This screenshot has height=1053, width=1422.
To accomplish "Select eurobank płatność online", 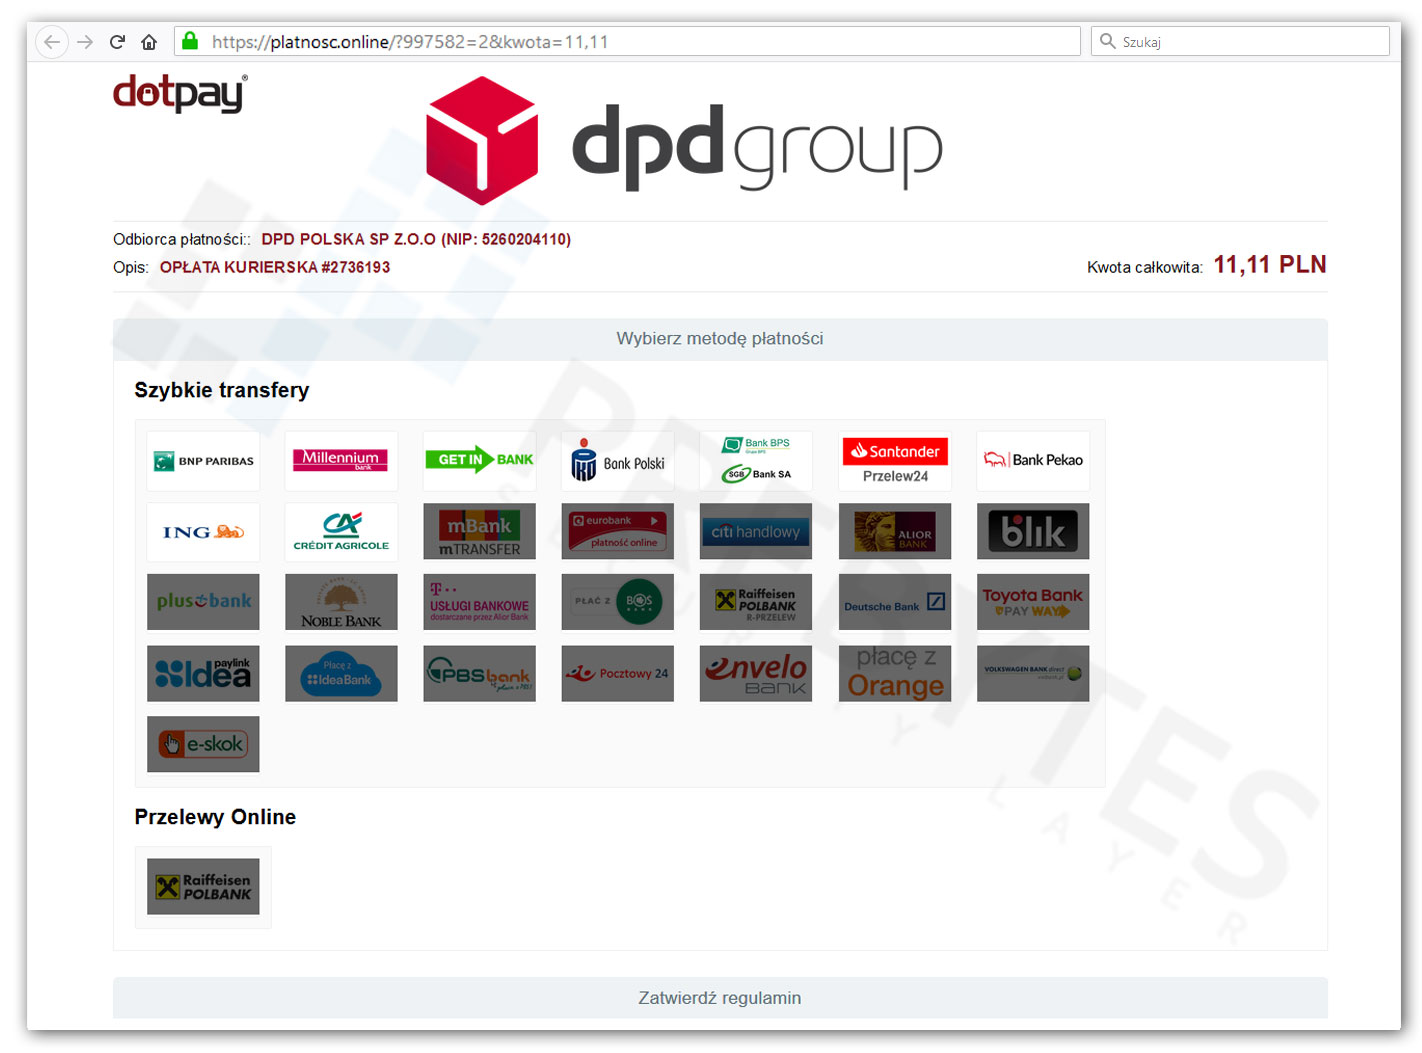I will point(617,532).
